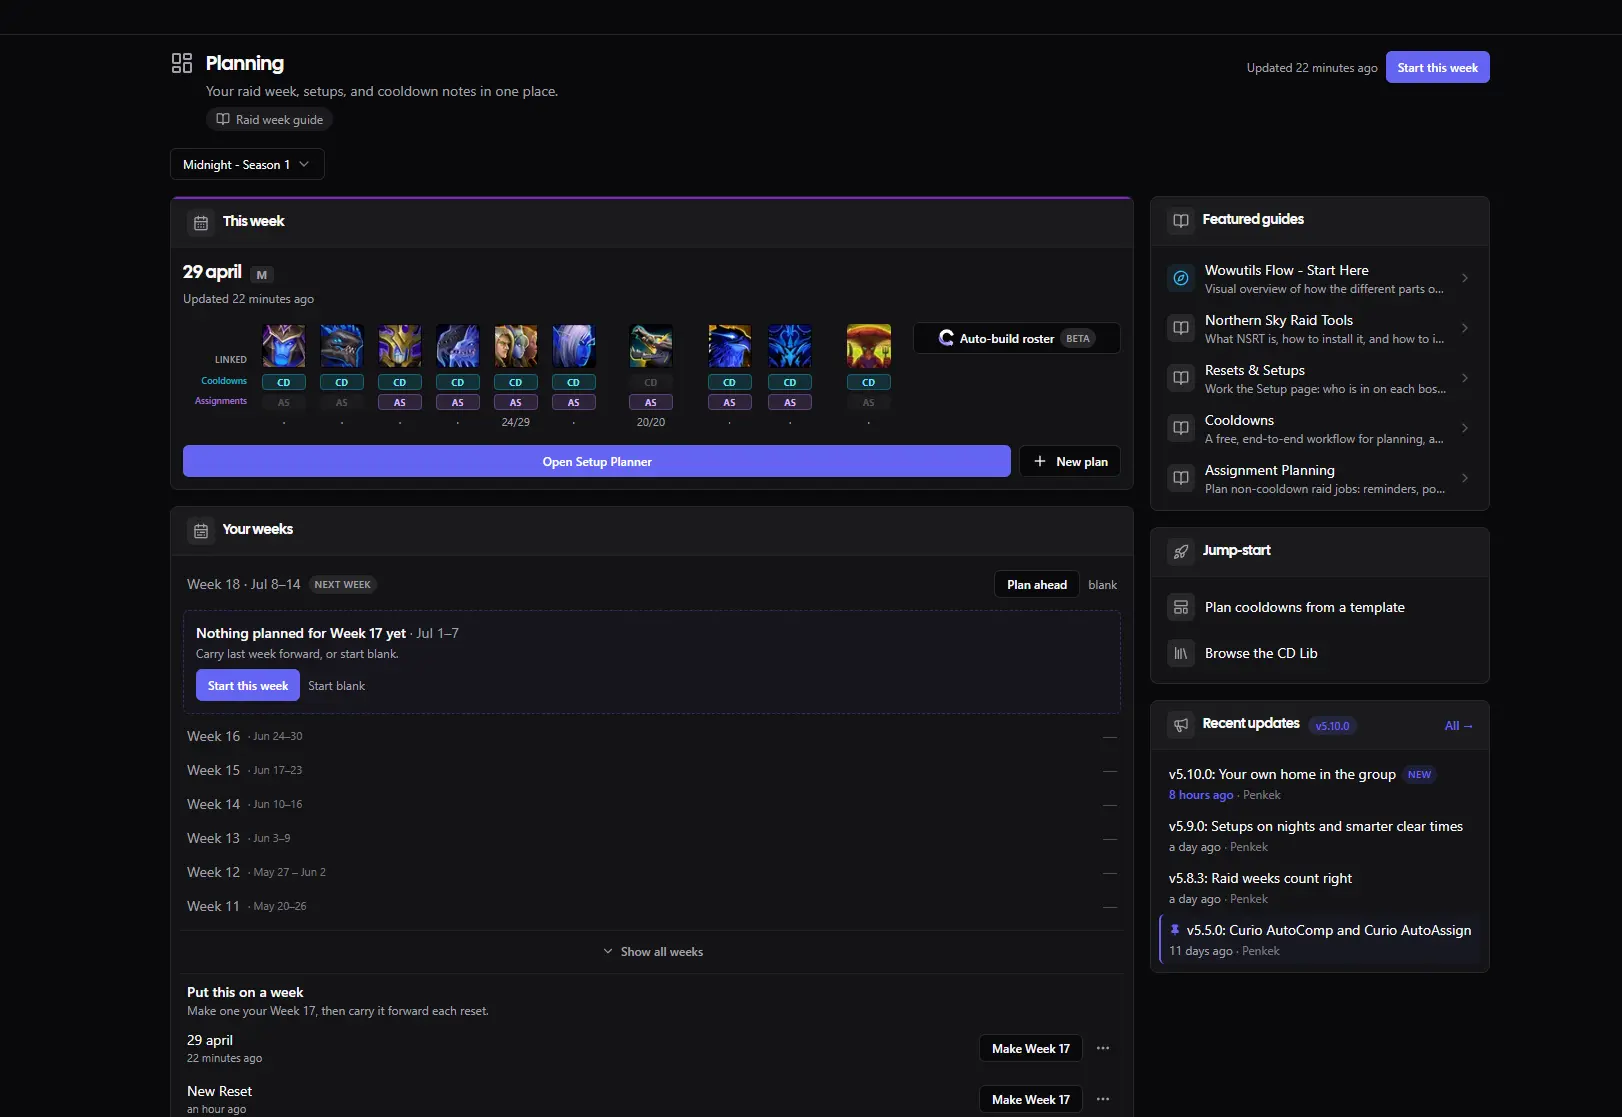Click Make Week 17 for 29 april
Viewport: 1622px width, 1117px height.
(x=1031, y=1048)
